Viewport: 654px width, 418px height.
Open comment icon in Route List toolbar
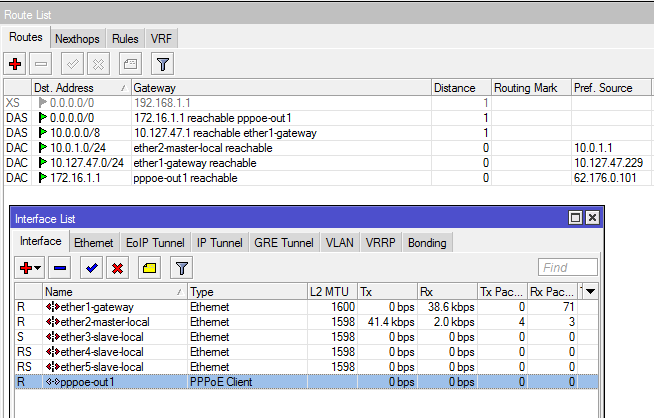[x=130, y=64]
